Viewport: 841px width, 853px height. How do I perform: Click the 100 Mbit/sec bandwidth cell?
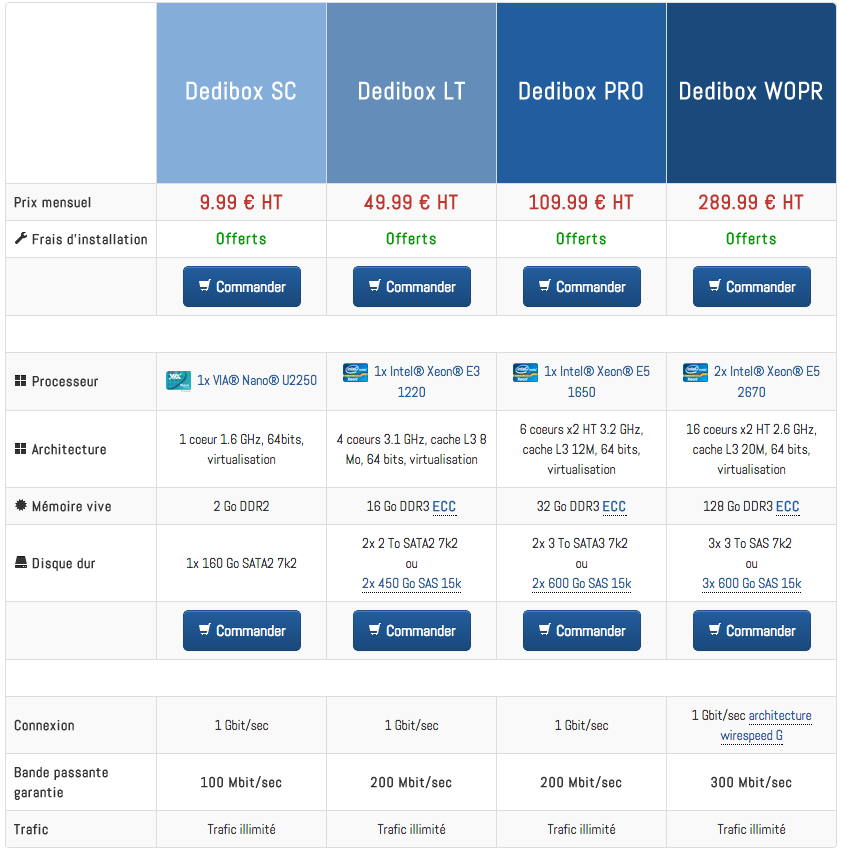point(241,782)
